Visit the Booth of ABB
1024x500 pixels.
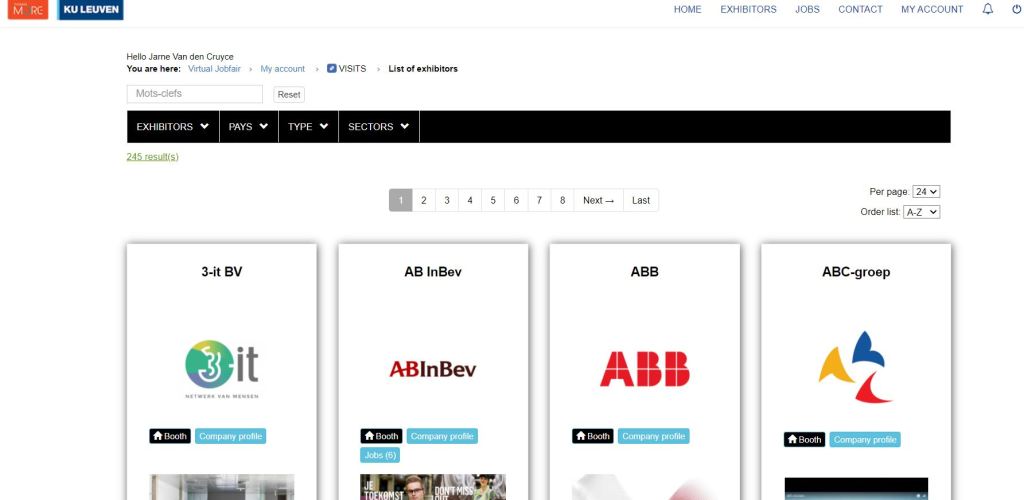[x=593, y=436]
